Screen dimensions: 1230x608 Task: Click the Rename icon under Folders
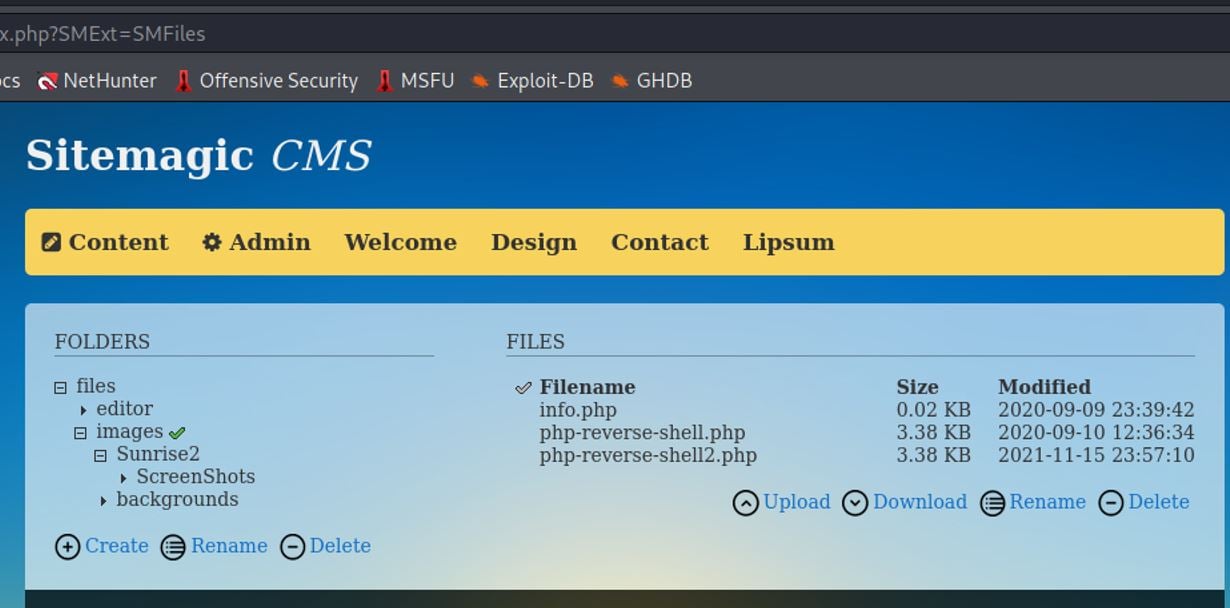point(173,547)
